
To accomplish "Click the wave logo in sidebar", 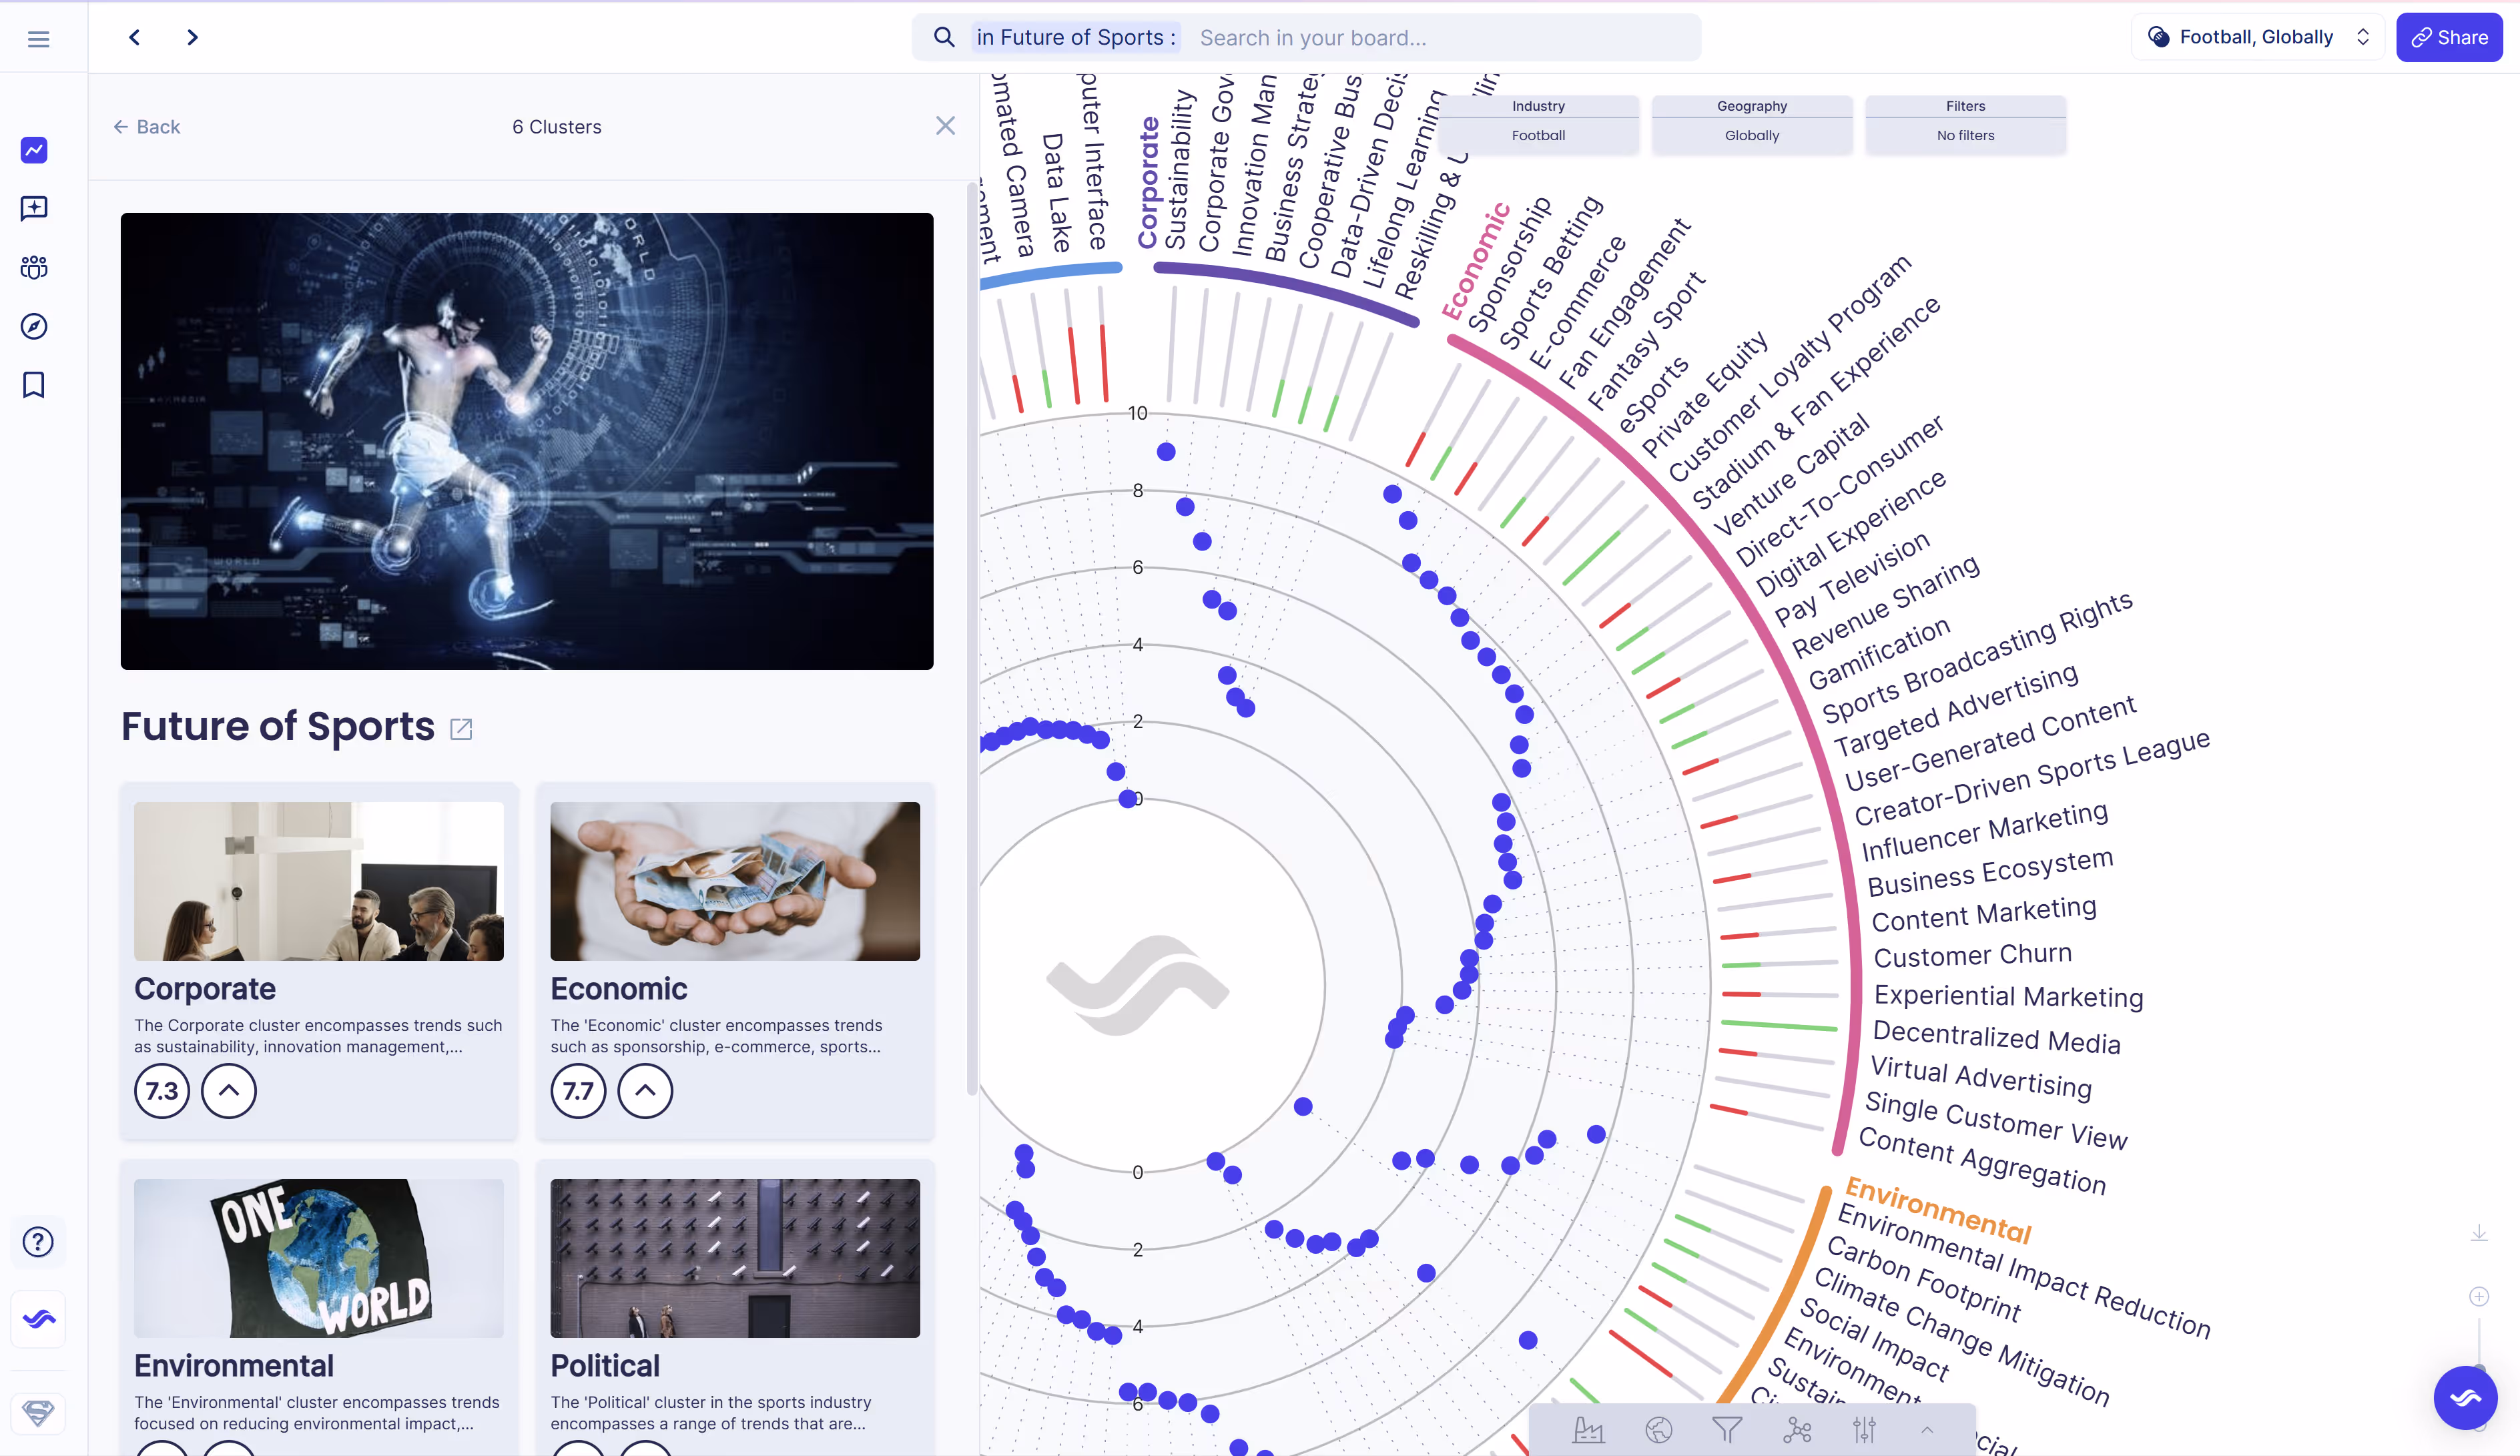I will [x=38, y=1319].
